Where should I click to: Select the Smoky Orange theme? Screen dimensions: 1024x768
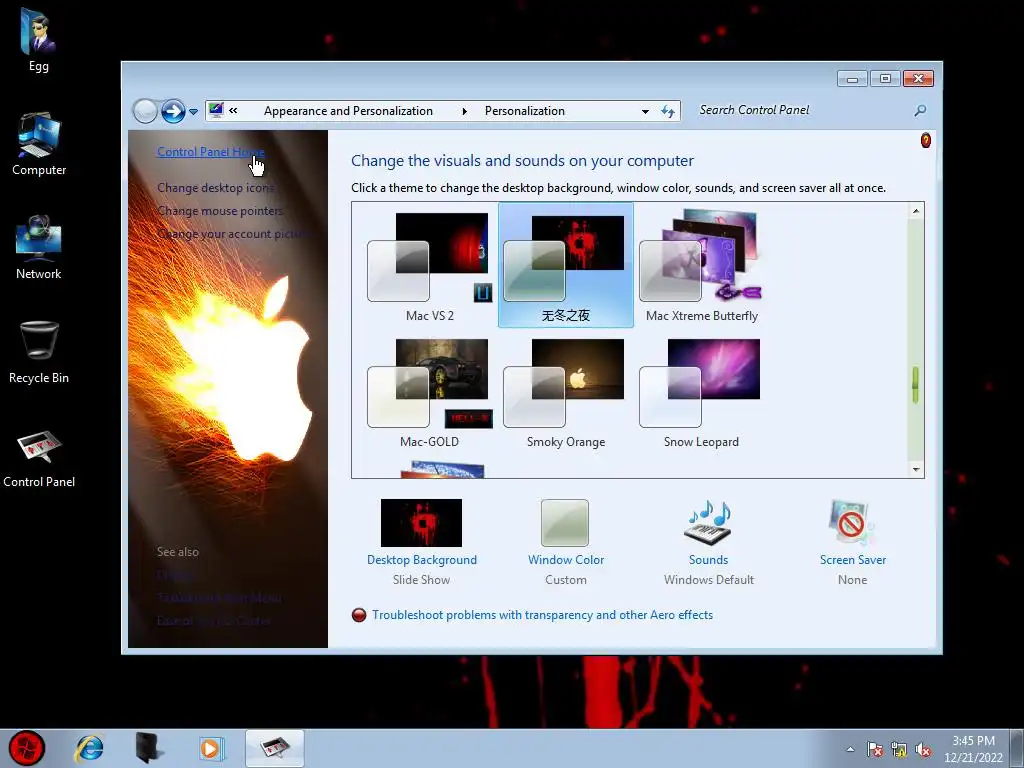coord(566,393)
